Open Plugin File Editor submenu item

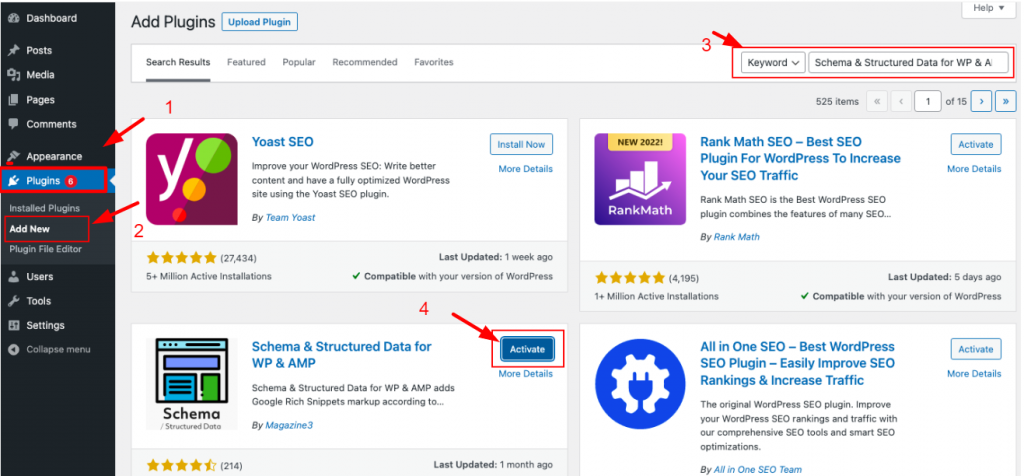pyautogui.click(x=46, y=249)
